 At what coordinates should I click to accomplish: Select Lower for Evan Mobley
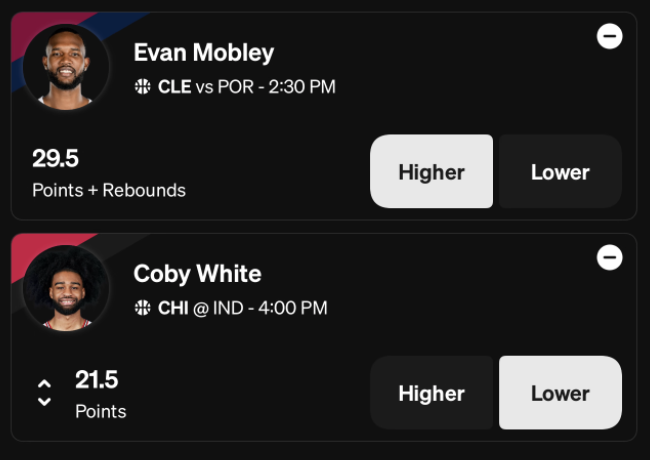[560, 171]
